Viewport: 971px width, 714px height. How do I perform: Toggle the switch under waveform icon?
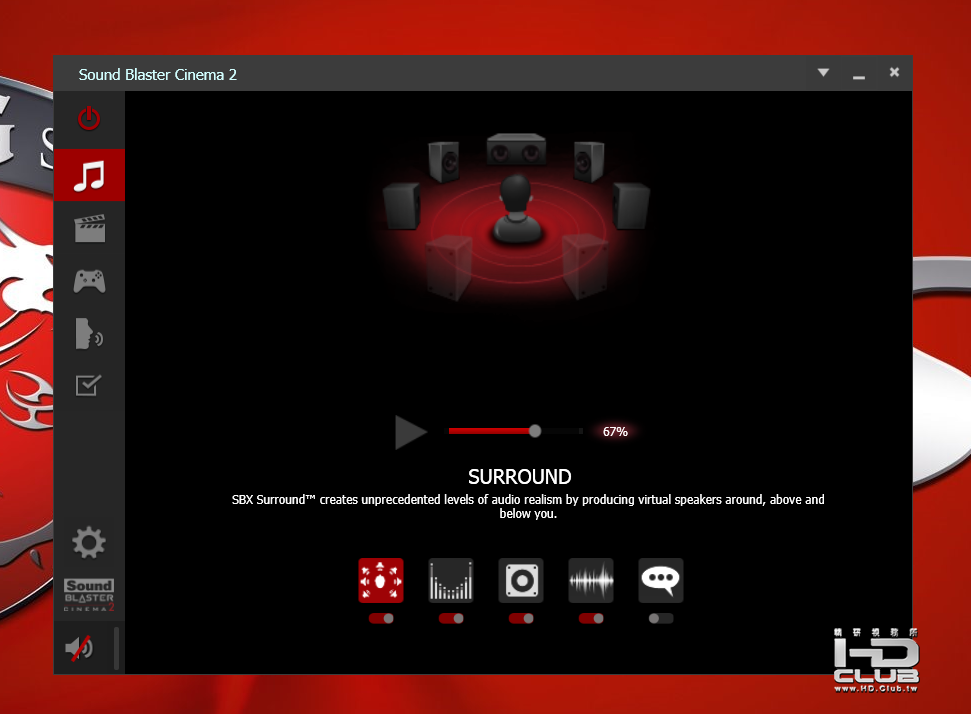point(591,618)
